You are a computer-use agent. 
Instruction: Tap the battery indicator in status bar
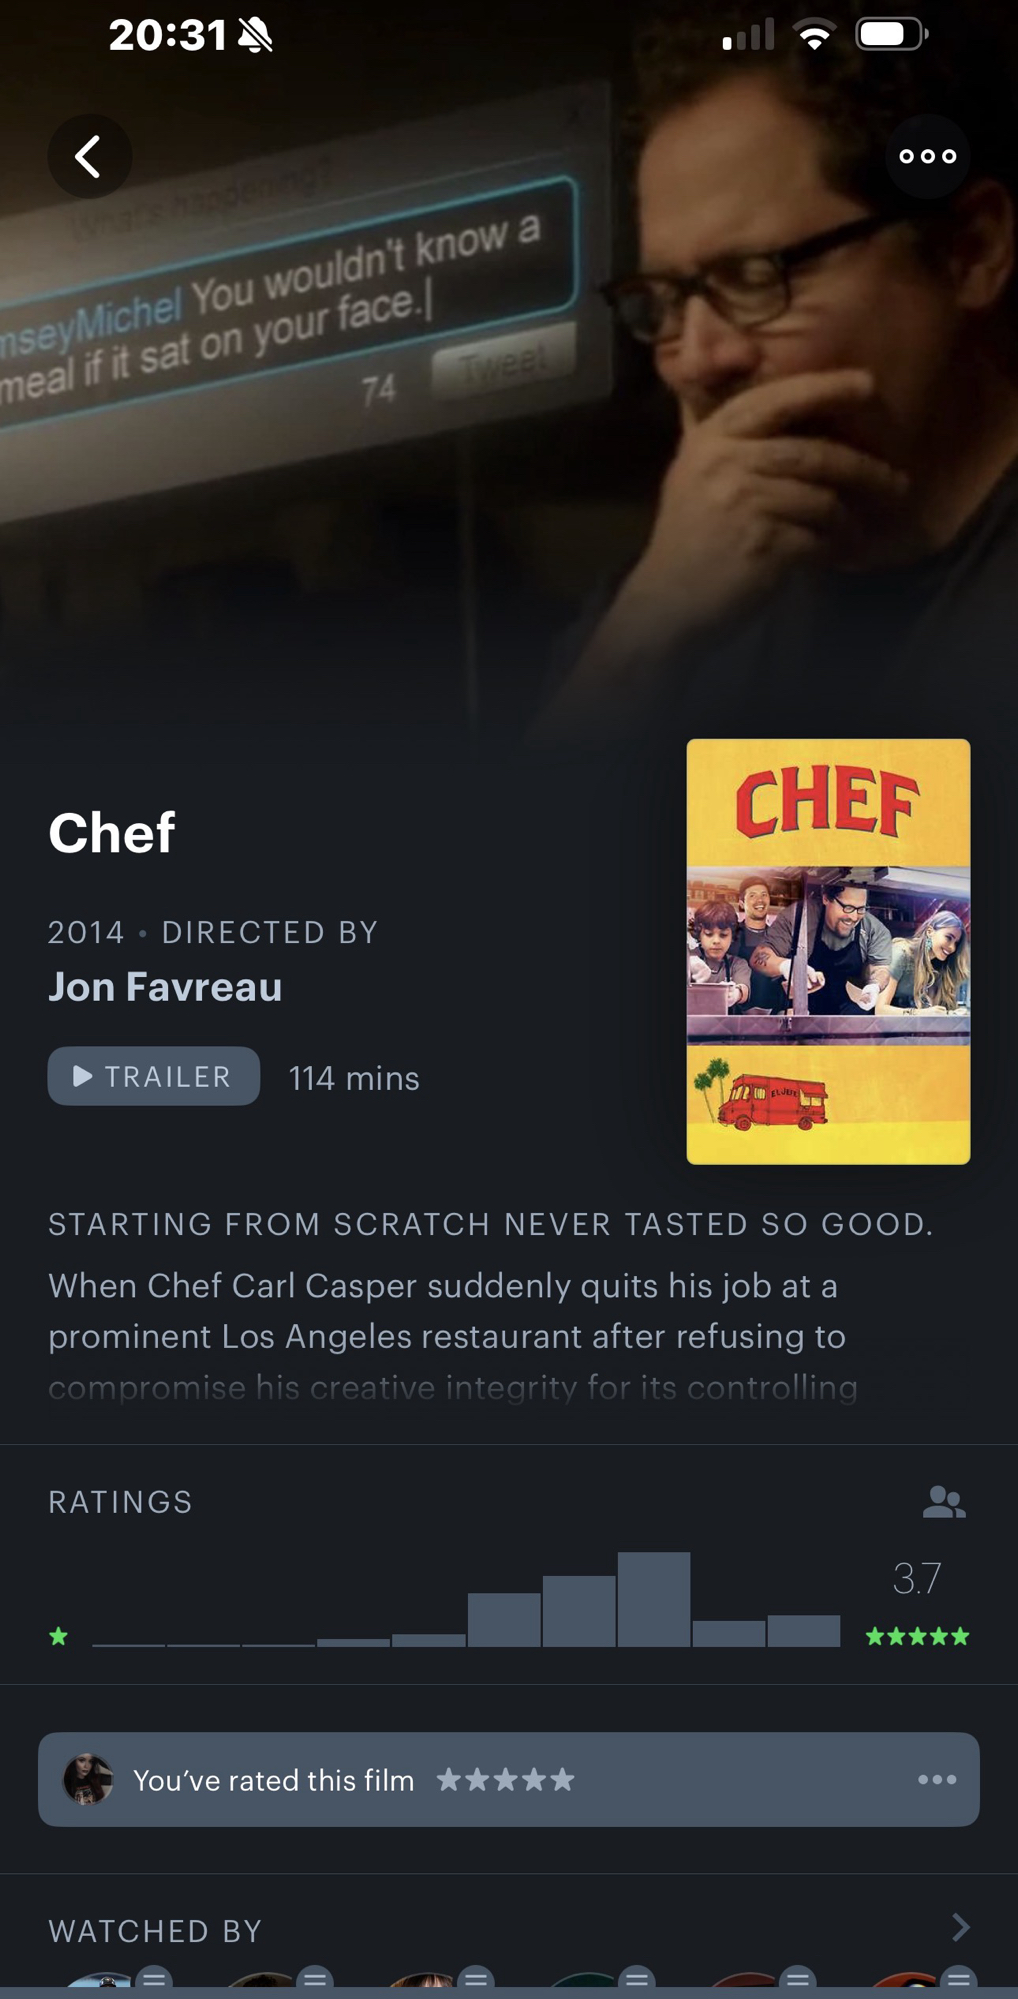pos(892,35)
